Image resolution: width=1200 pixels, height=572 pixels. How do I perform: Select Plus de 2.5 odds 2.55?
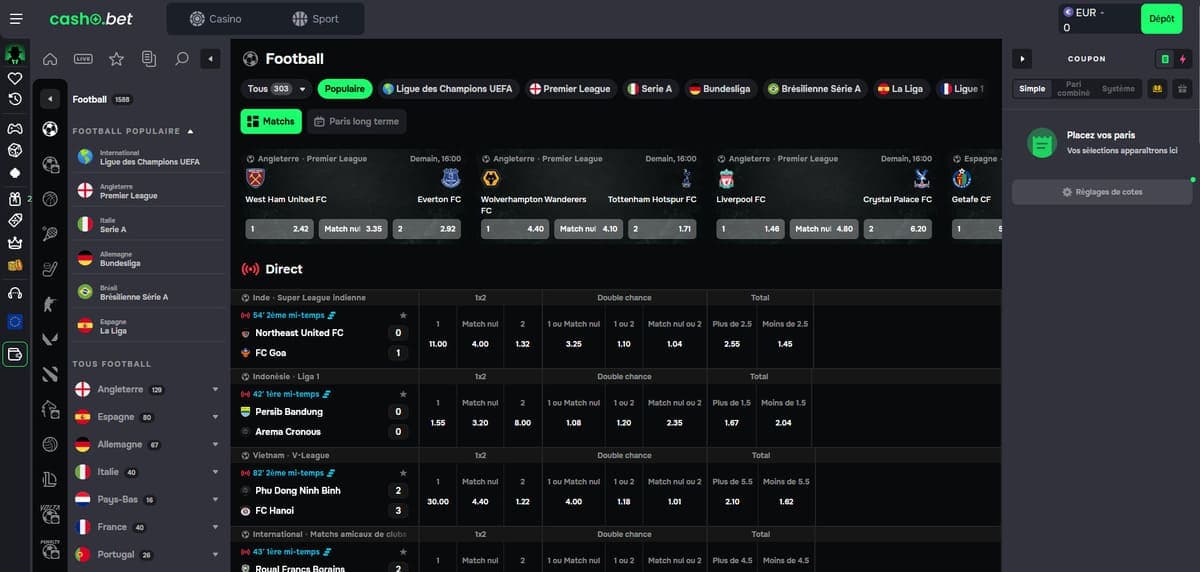pos(732,344)
